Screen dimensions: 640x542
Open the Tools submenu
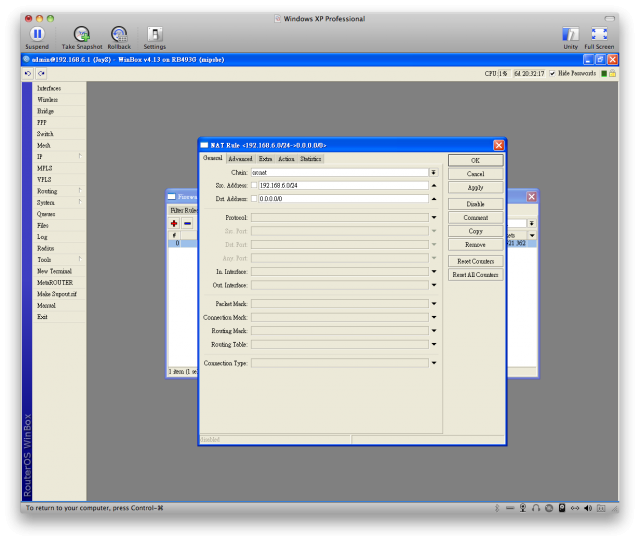click(59, 260)
